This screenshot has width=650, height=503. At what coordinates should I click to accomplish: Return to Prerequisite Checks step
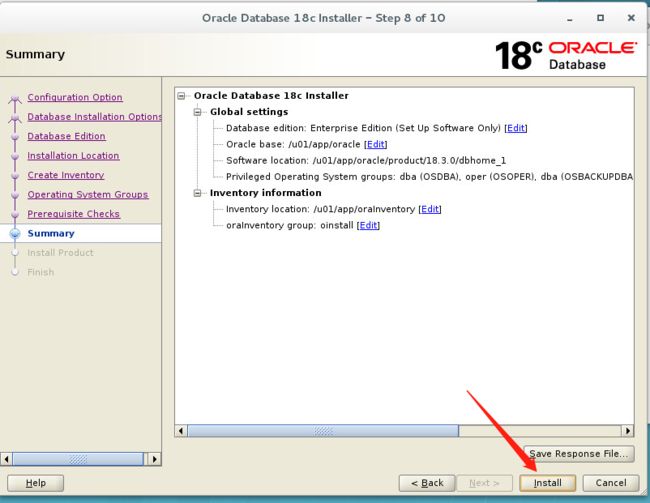(74, 214)
